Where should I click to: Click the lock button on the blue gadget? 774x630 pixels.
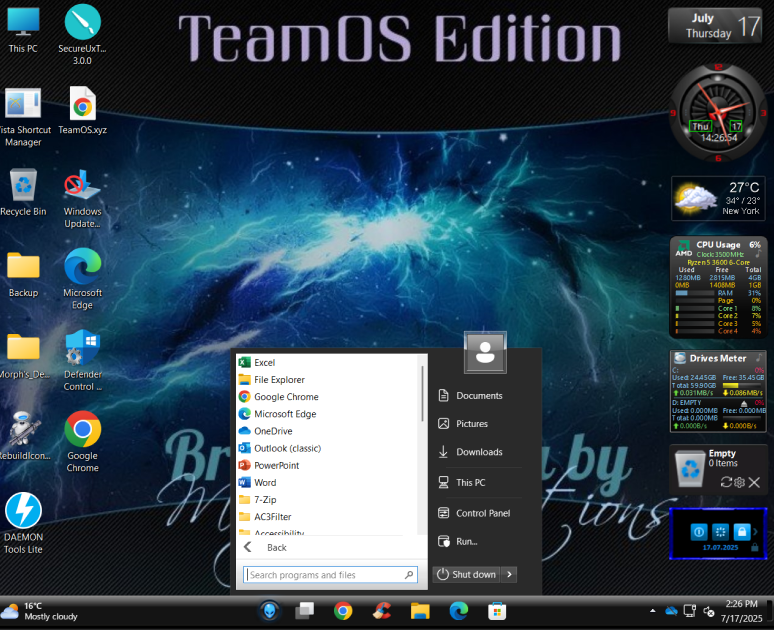point(741,532)
